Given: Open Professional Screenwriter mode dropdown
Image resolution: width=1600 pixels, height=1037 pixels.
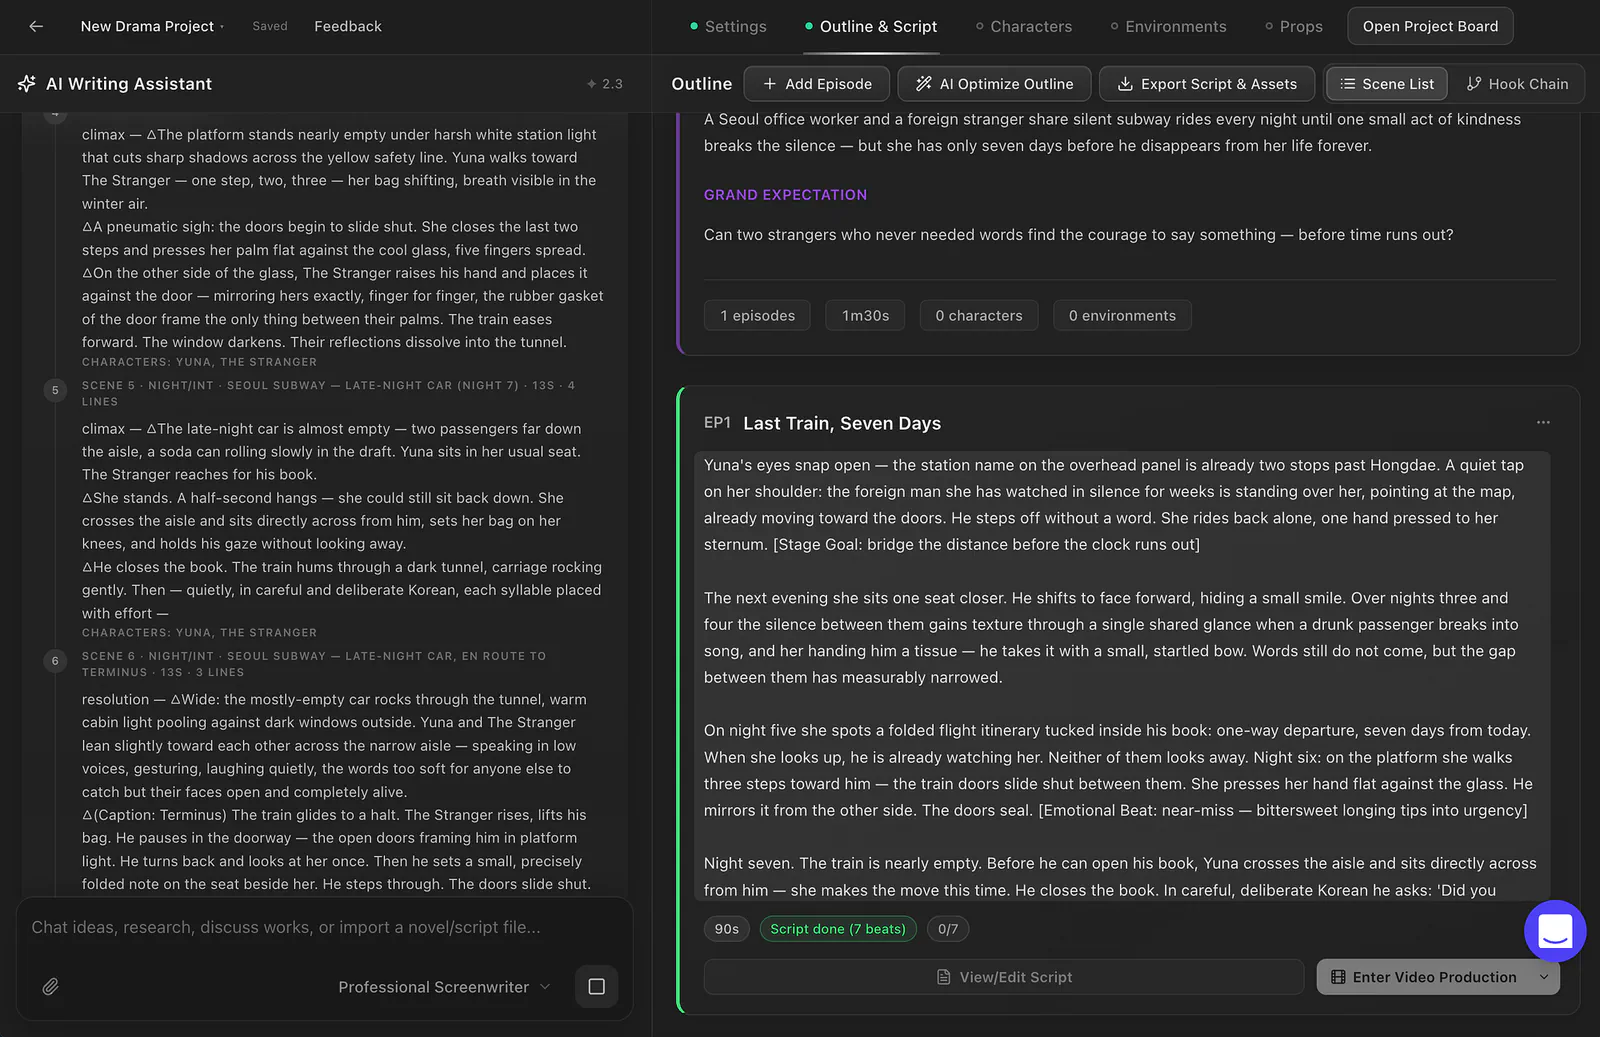Looking at the screenshot, I should point(444,987).
